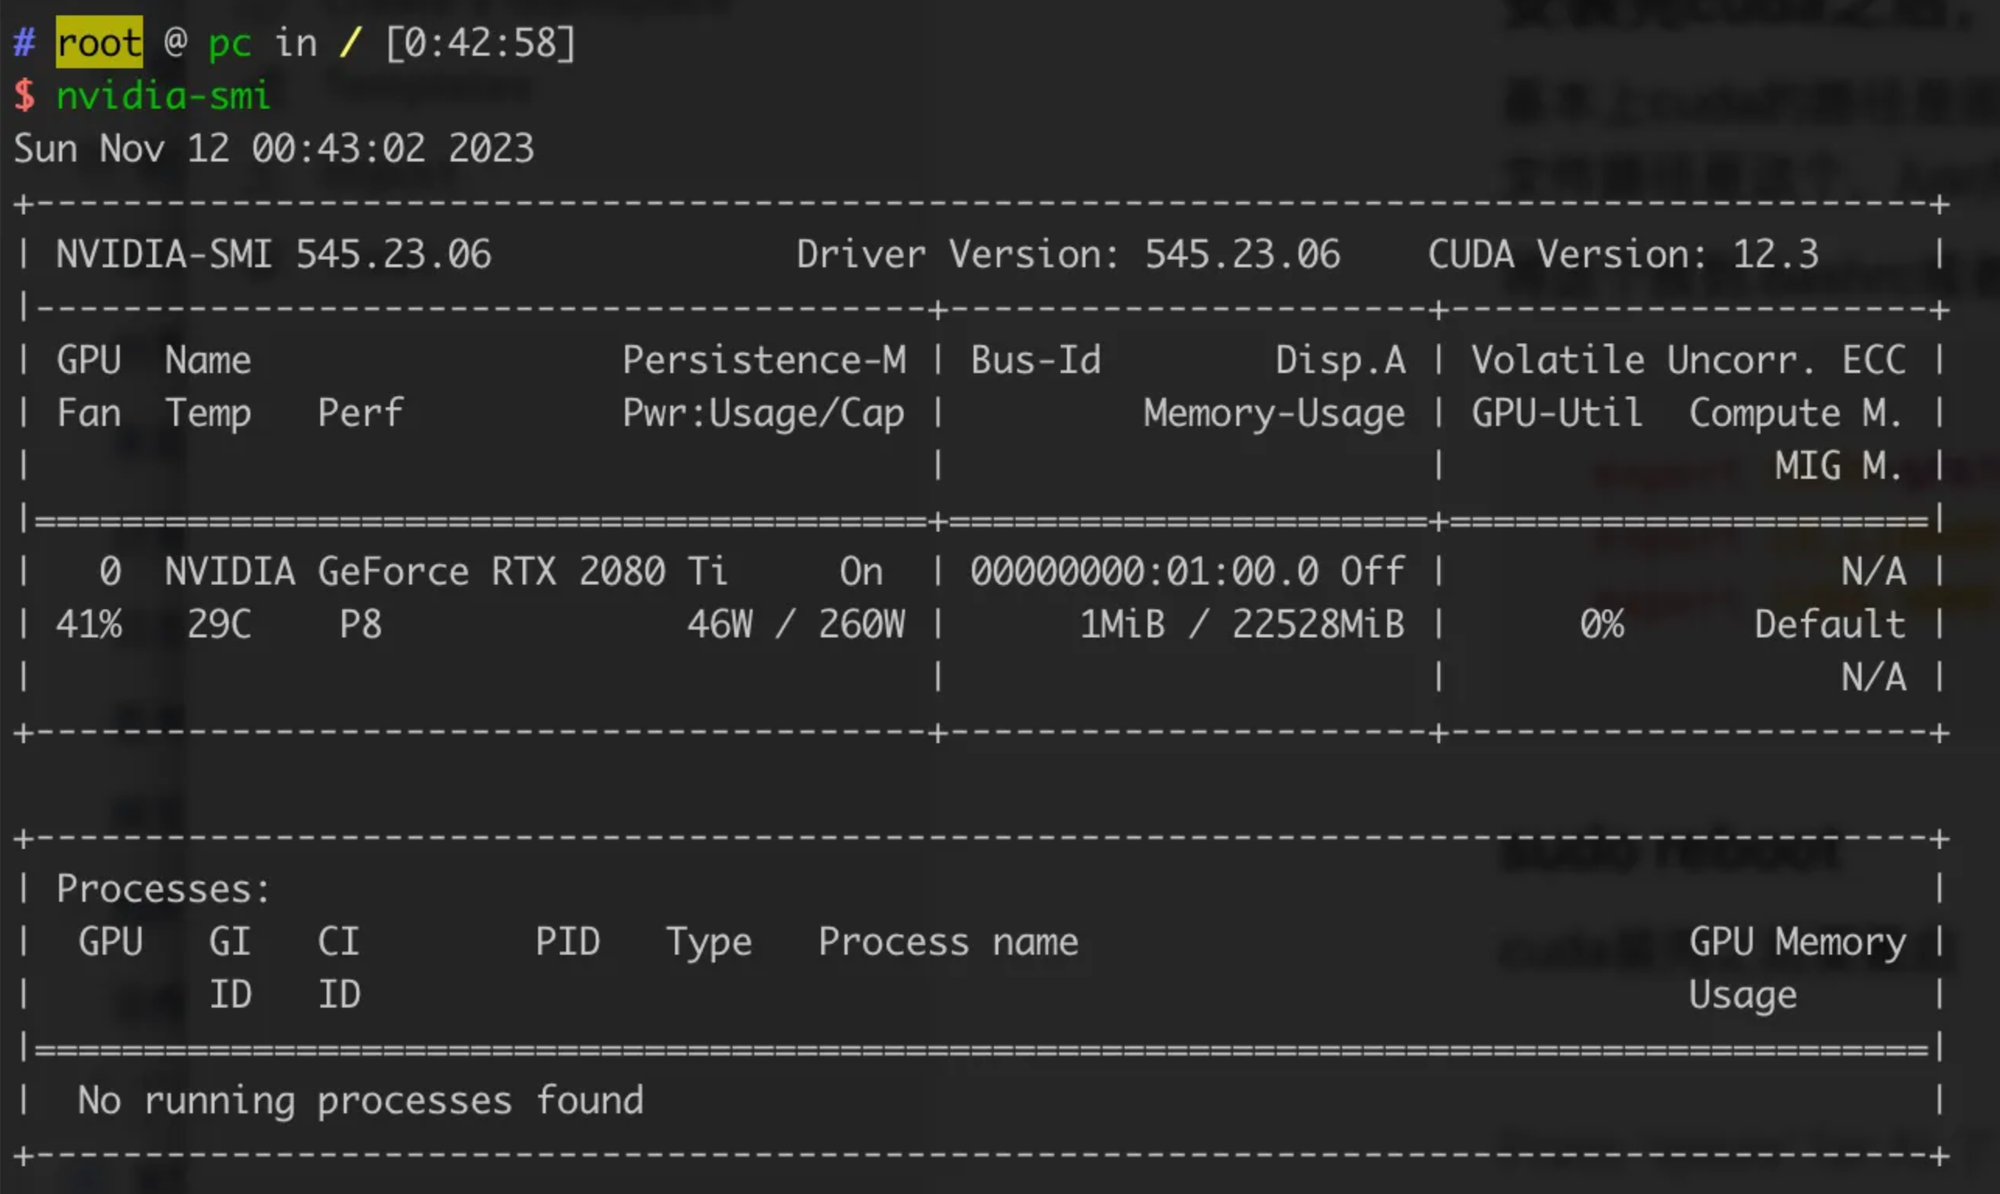Click the blue hash prompt symbol
Screen dimensions: 2000x1194
click(25, 43)
